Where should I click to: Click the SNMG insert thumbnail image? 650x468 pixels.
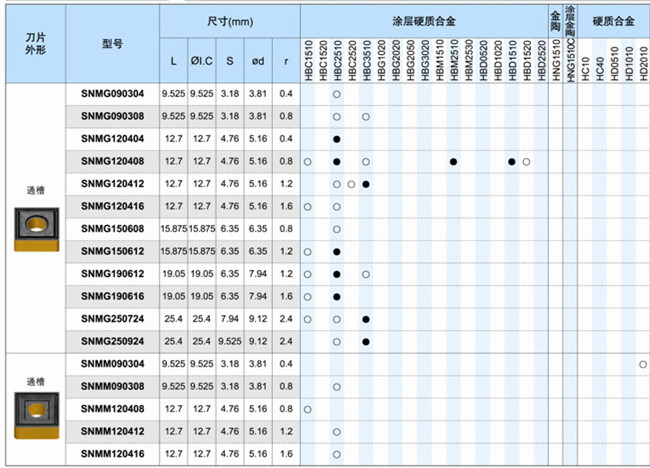tap(35, 227)
